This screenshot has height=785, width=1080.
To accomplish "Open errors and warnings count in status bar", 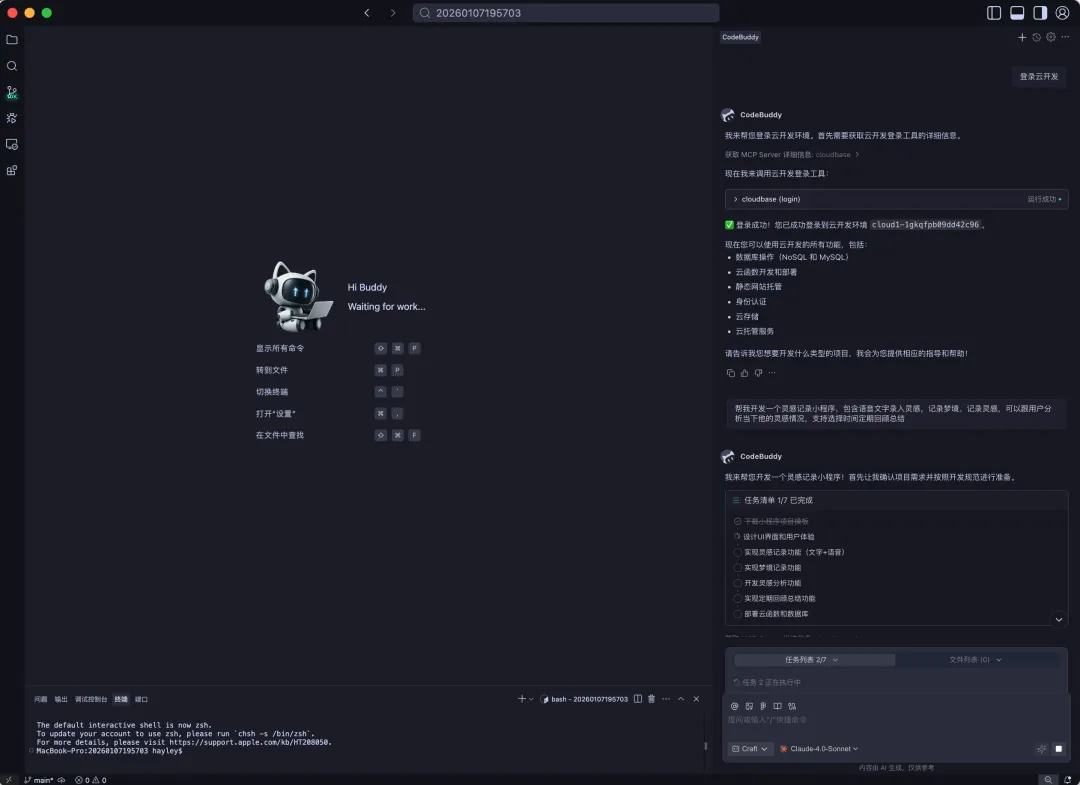I will (x=91, y=780).
